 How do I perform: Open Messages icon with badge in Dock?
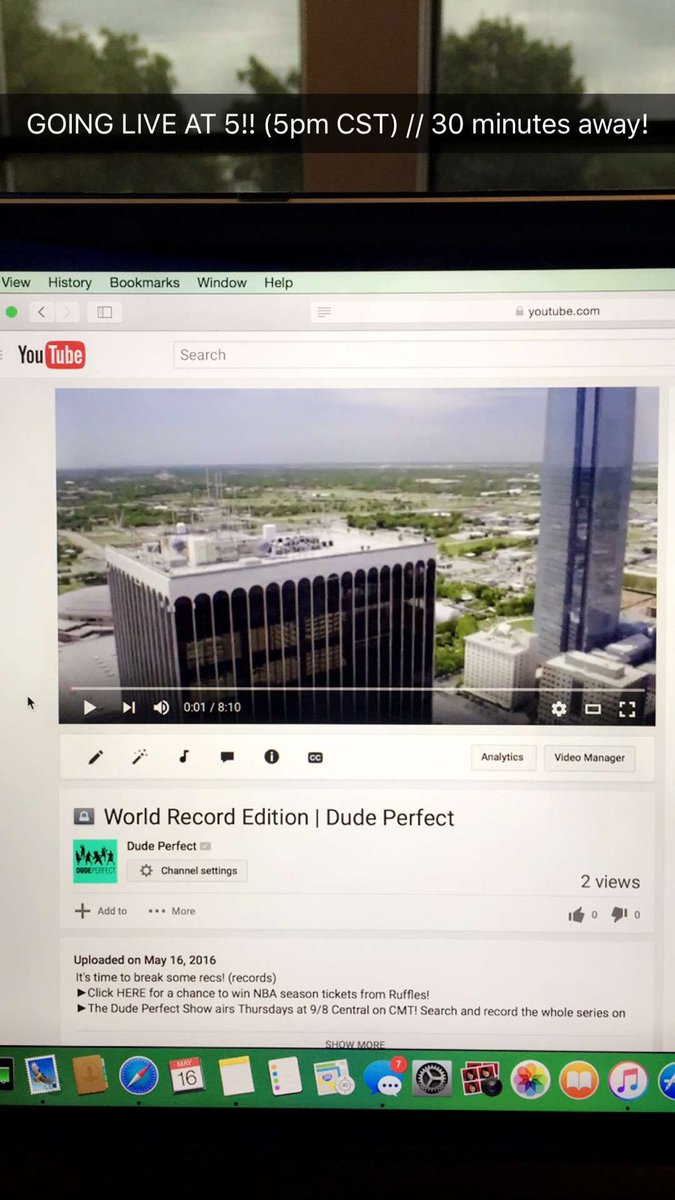click(383, 1078)
